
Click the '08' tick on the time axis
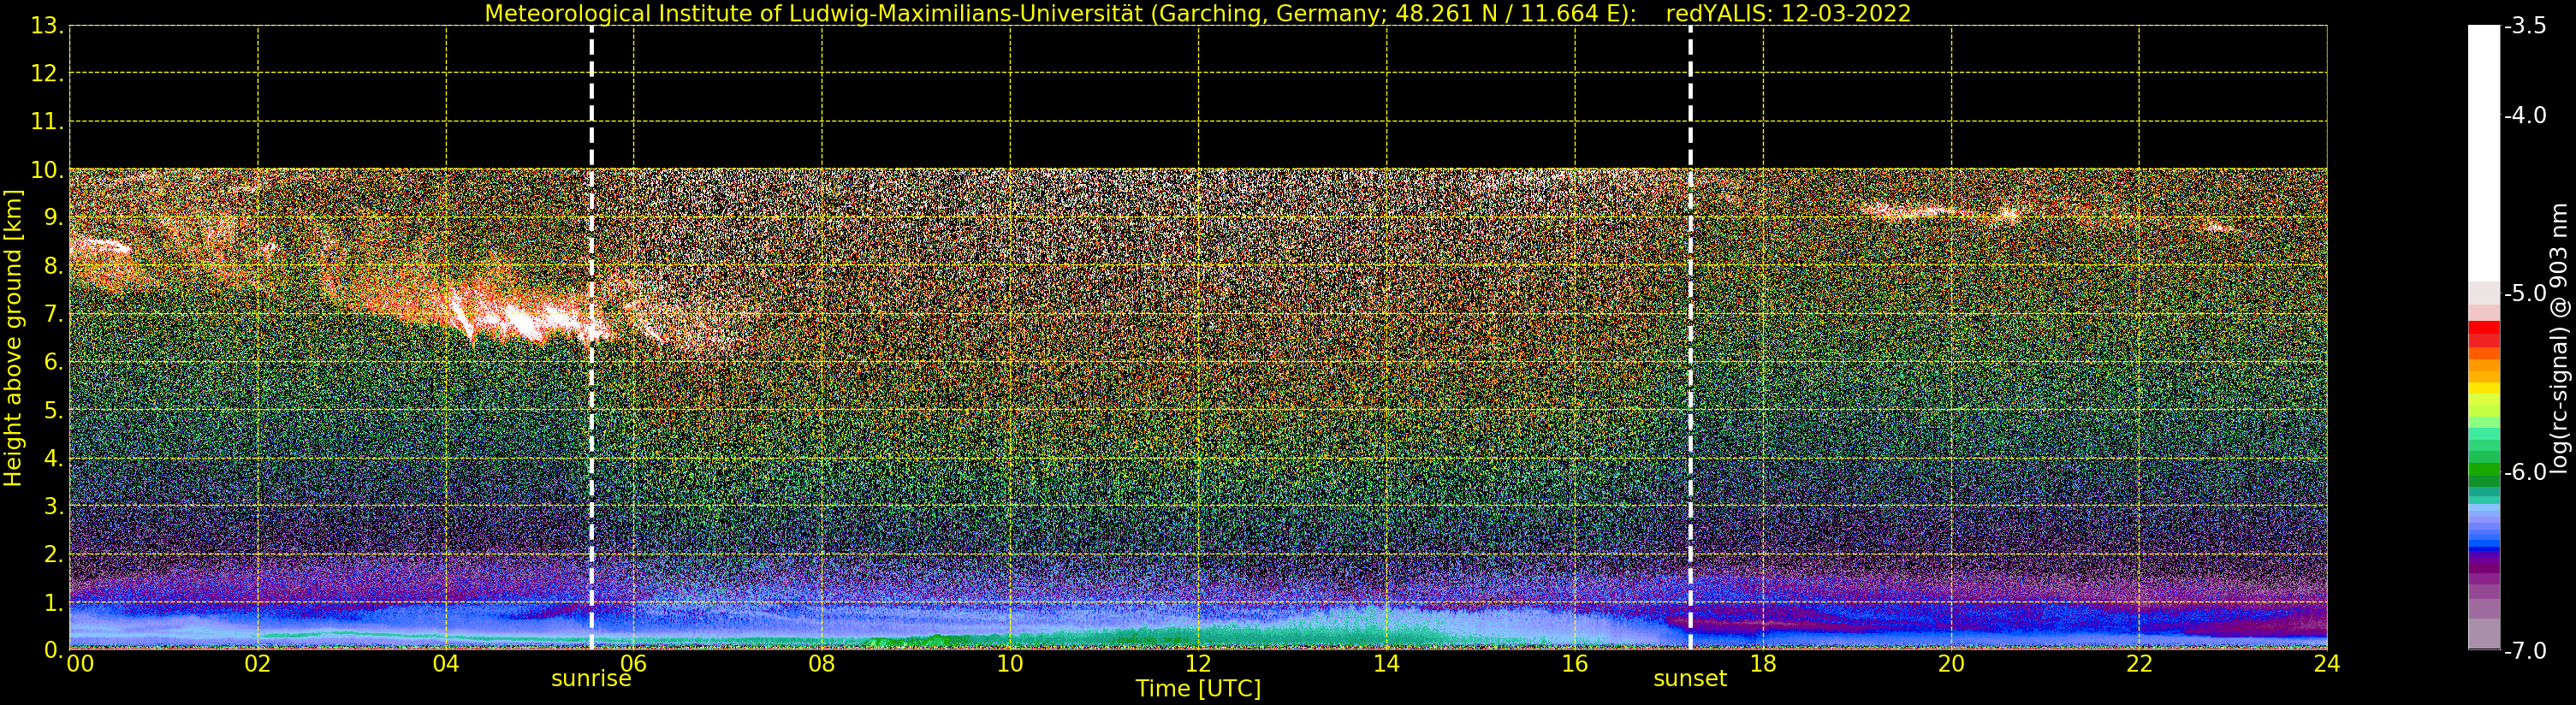click(822, 663)
